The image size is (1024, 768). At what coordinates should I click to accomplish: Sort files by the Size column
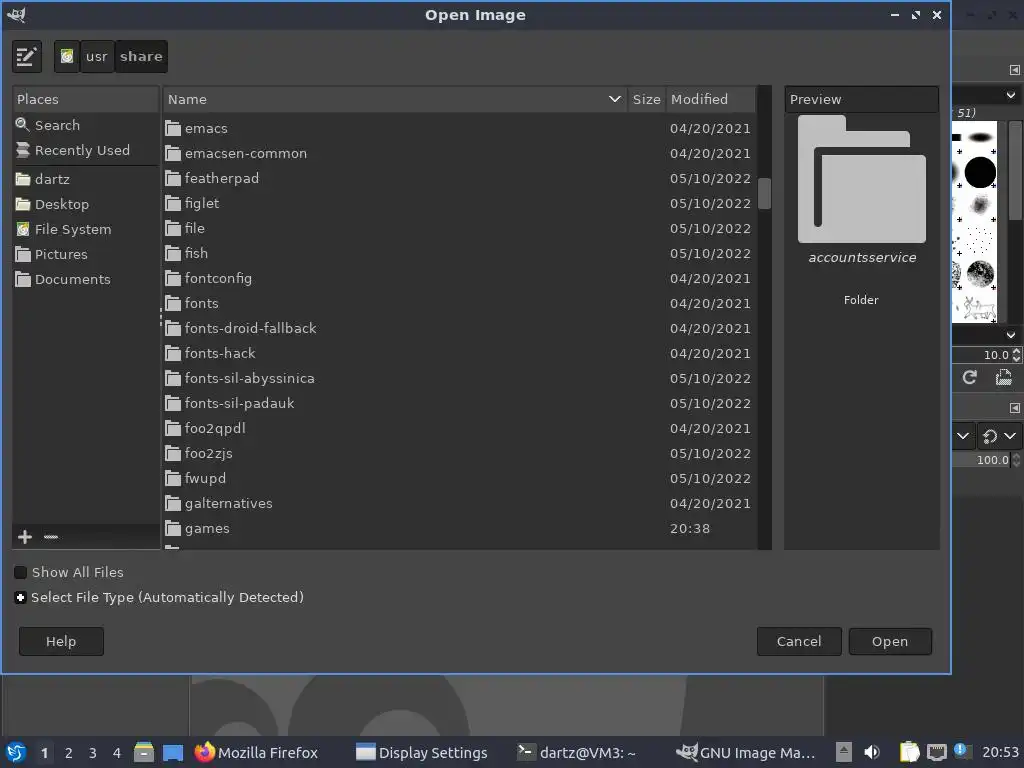[647, 99]
